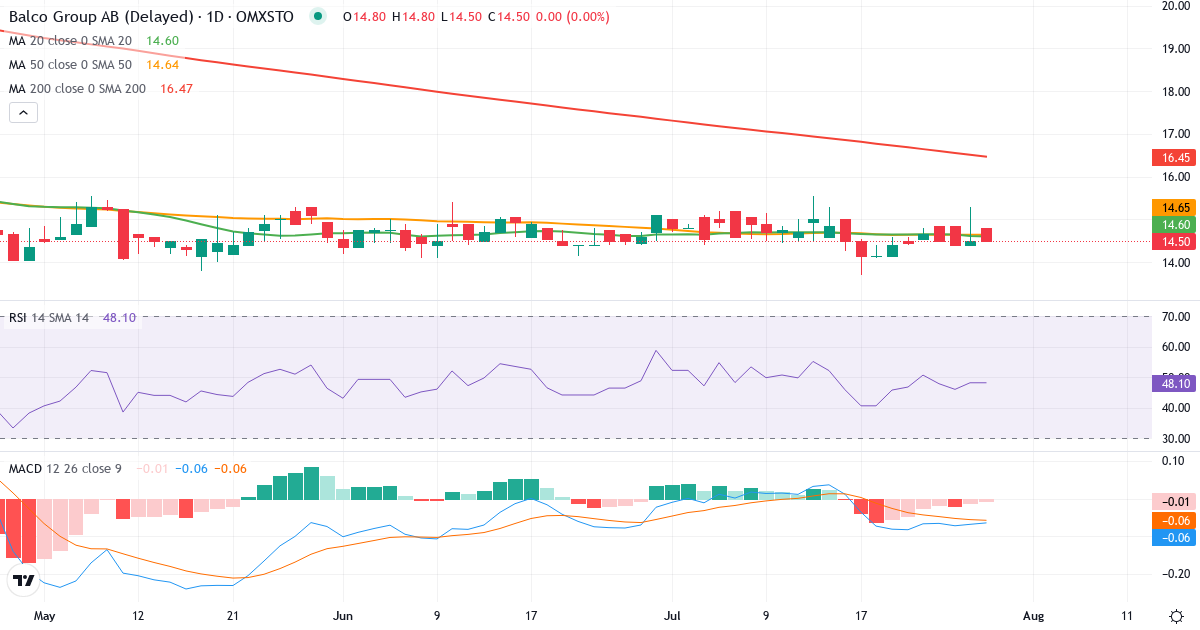Screen dimensions: 1200x630
Task: Open chart settings gear icon
Action: tap(1176, 616)
